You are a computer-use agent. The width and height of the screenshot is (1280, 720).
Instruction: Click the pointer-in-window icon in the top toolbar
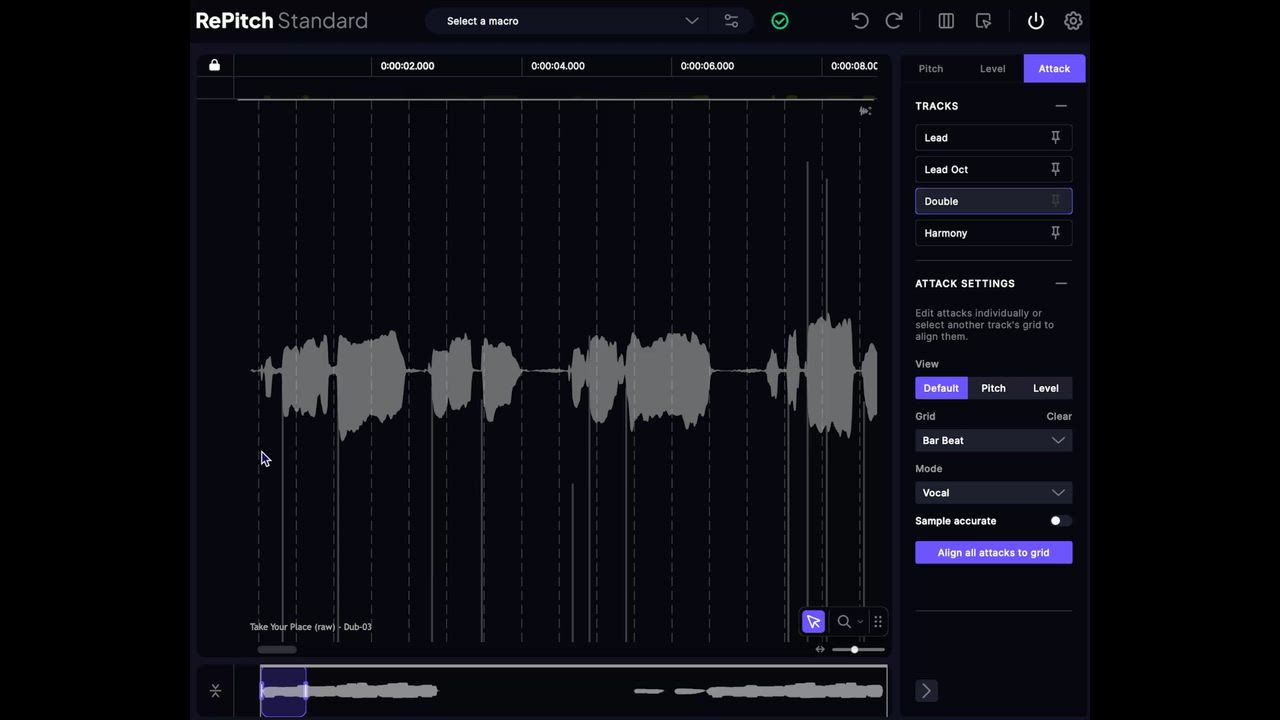point(983,21)
